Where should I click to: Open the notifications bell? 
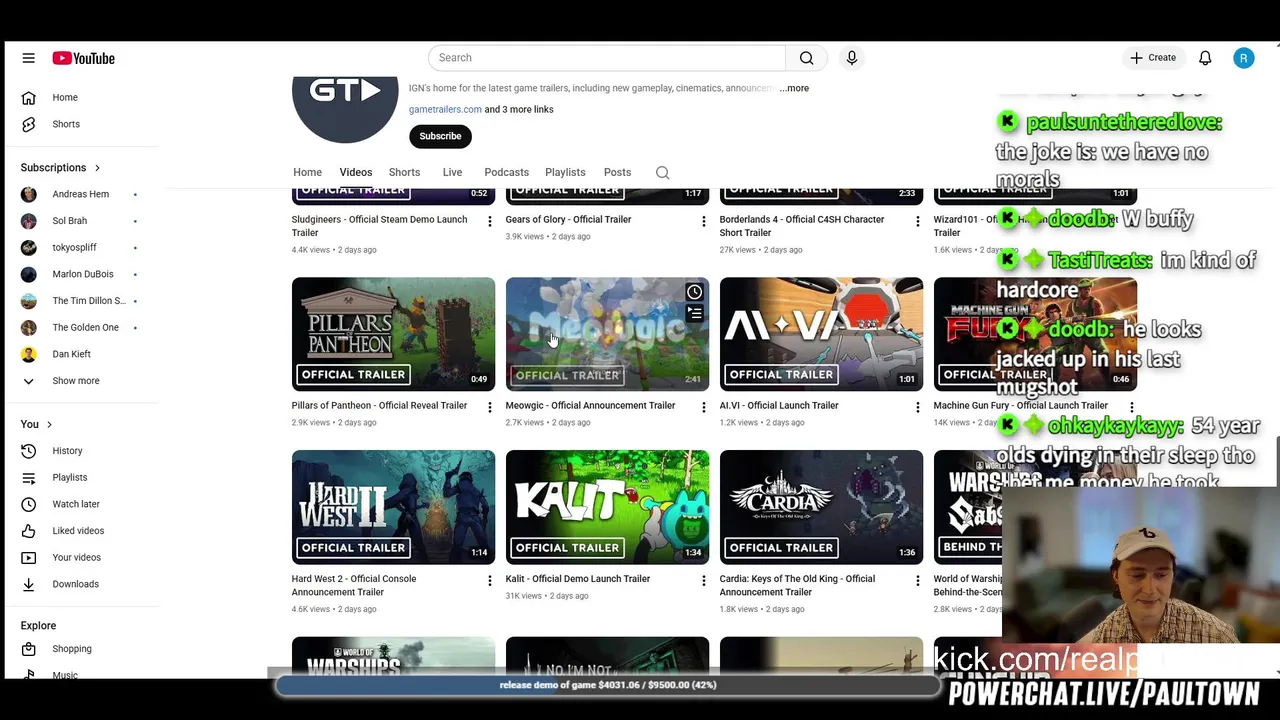[1205, 58]
